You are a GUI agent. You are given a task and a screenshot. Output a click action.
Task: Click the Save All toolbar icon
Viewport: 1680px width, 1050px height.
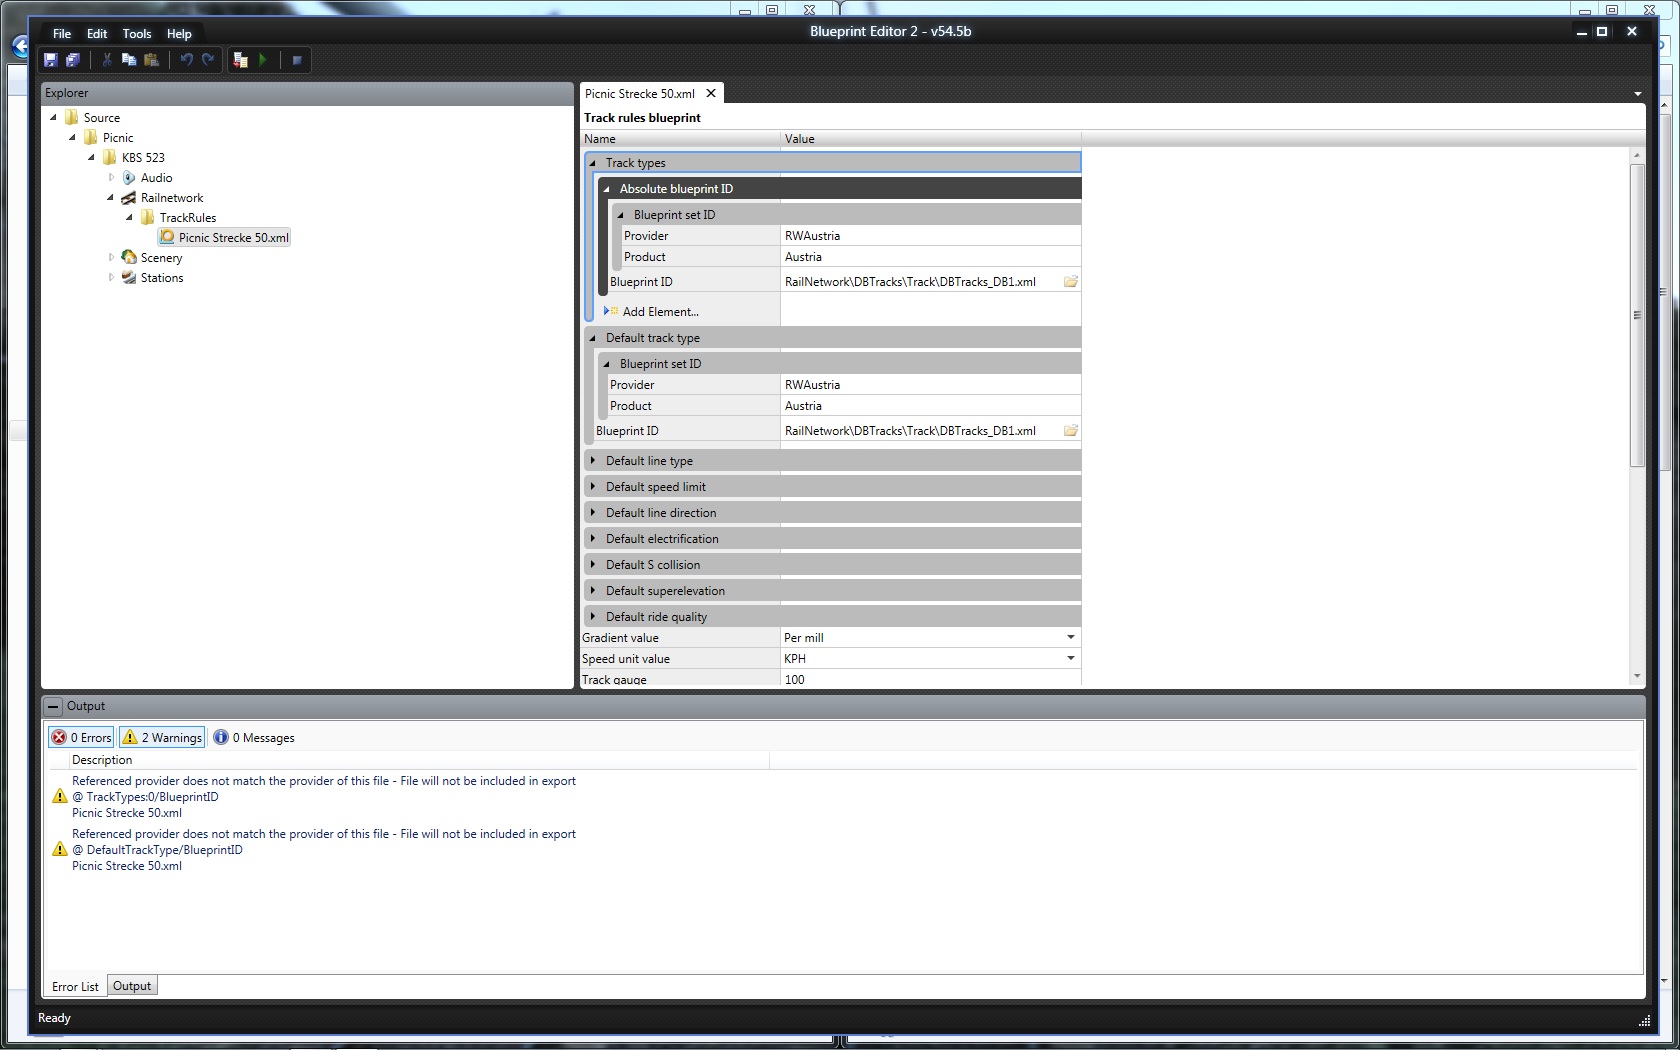(73, 60)
